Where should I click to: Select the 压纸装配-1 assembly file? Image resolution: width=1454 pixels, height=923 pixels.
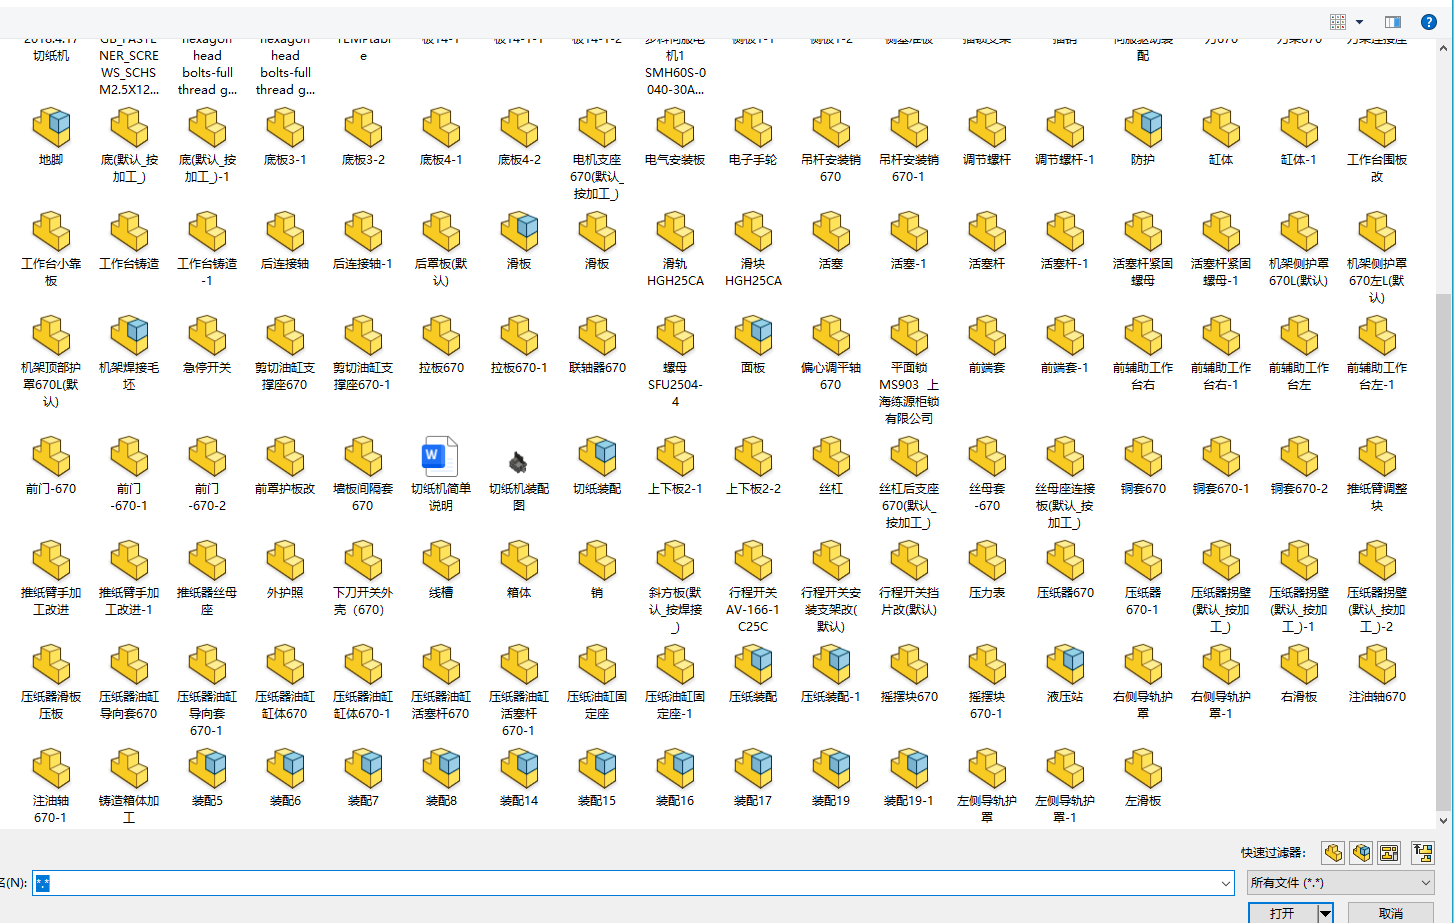pos(831,676)
